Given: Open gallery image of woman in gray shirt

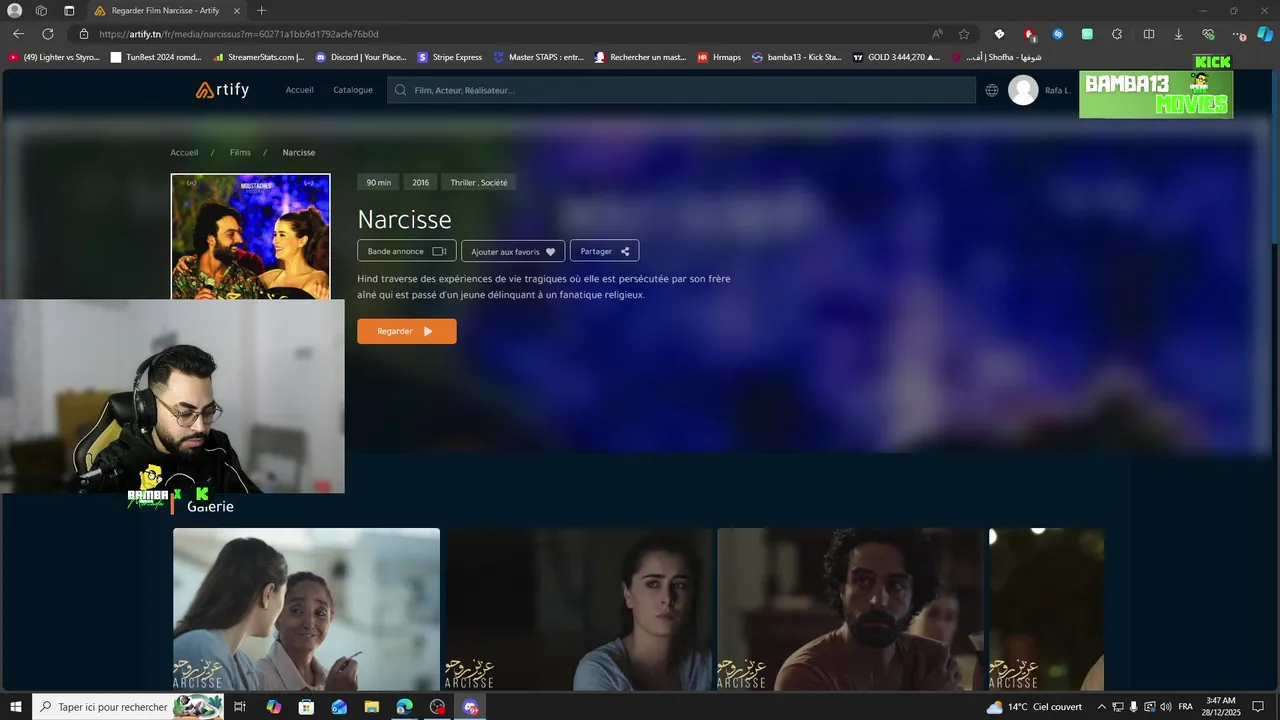Looking at the screenshot, I should click(x=580, y=609).
